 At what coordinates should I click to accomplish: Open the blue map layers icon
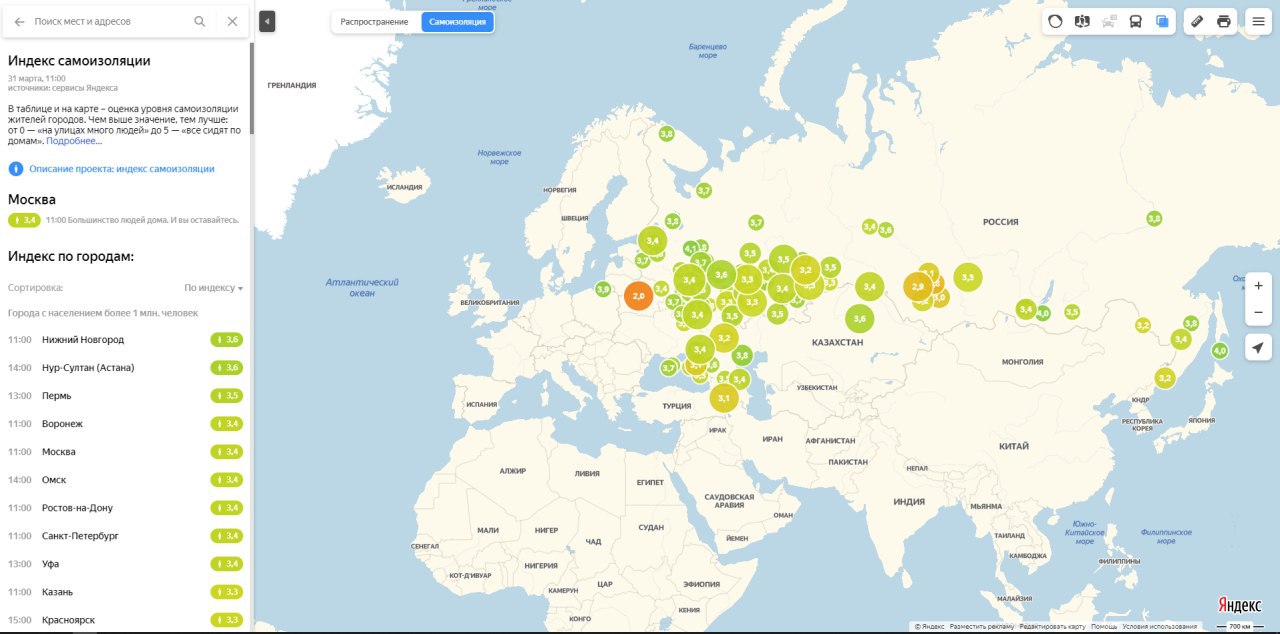pos(1162,21)
